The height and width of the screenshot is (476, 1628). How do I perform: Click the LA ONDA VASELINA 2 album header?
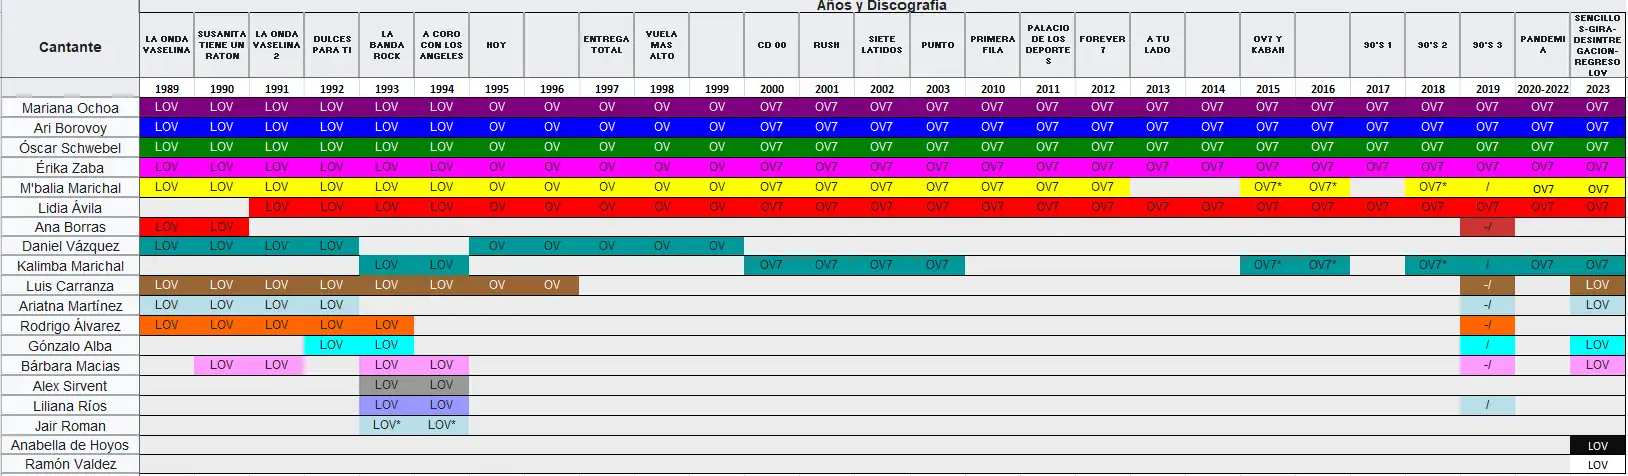[x=277, y=45]
